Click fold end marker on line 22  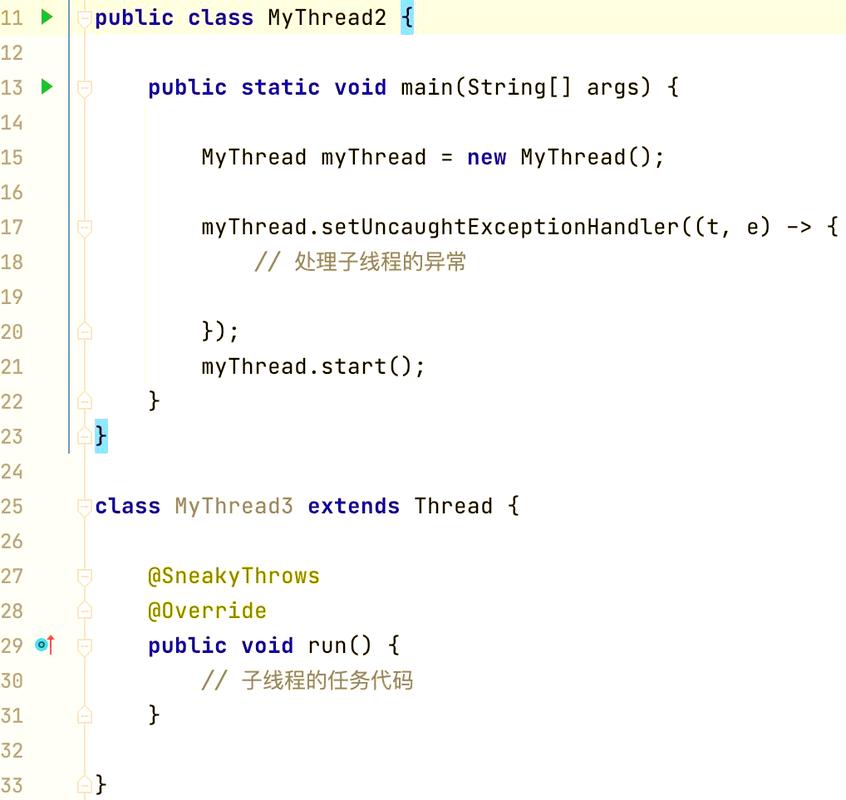click(x=84, y=401)
